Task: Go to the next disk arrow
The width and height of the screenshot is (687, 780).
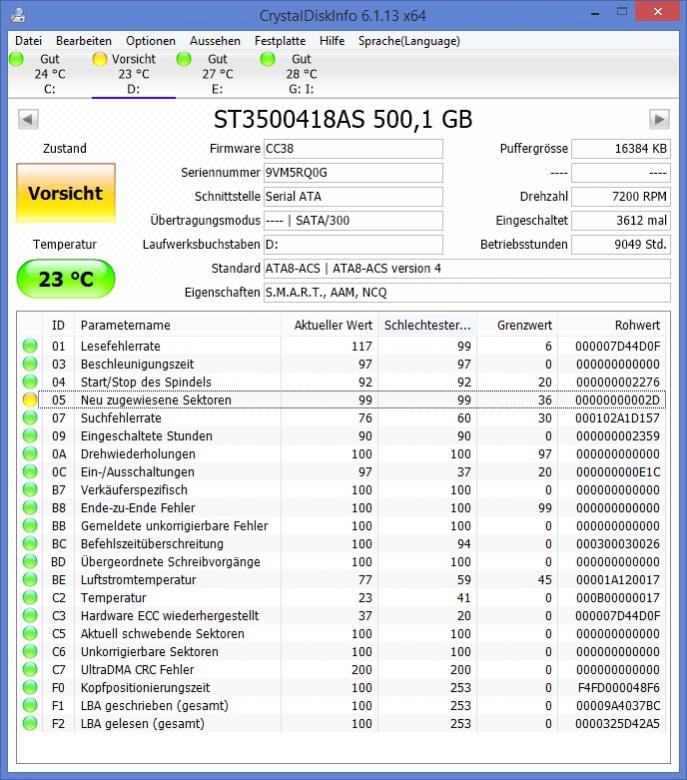Action: coord(659,119)
